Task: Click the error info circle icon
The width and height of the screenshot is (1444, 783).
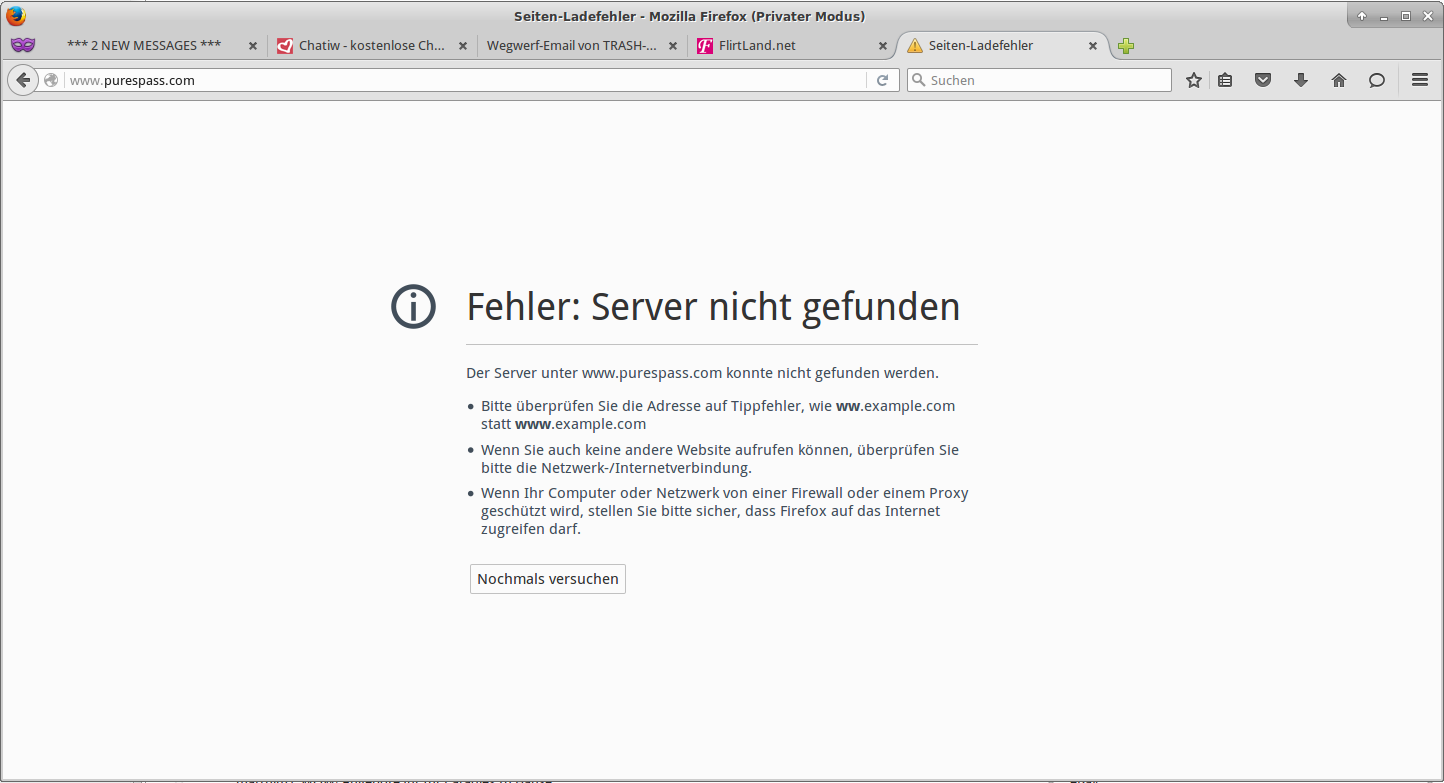Action: tap(413, 307)
